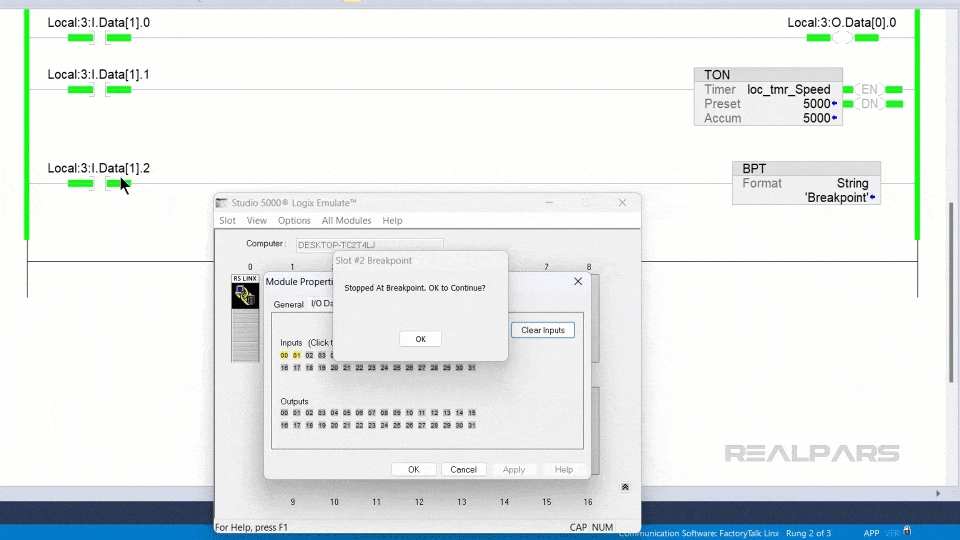Toggle output bit 15
960x540 pixels.
(x=471, y=413)
